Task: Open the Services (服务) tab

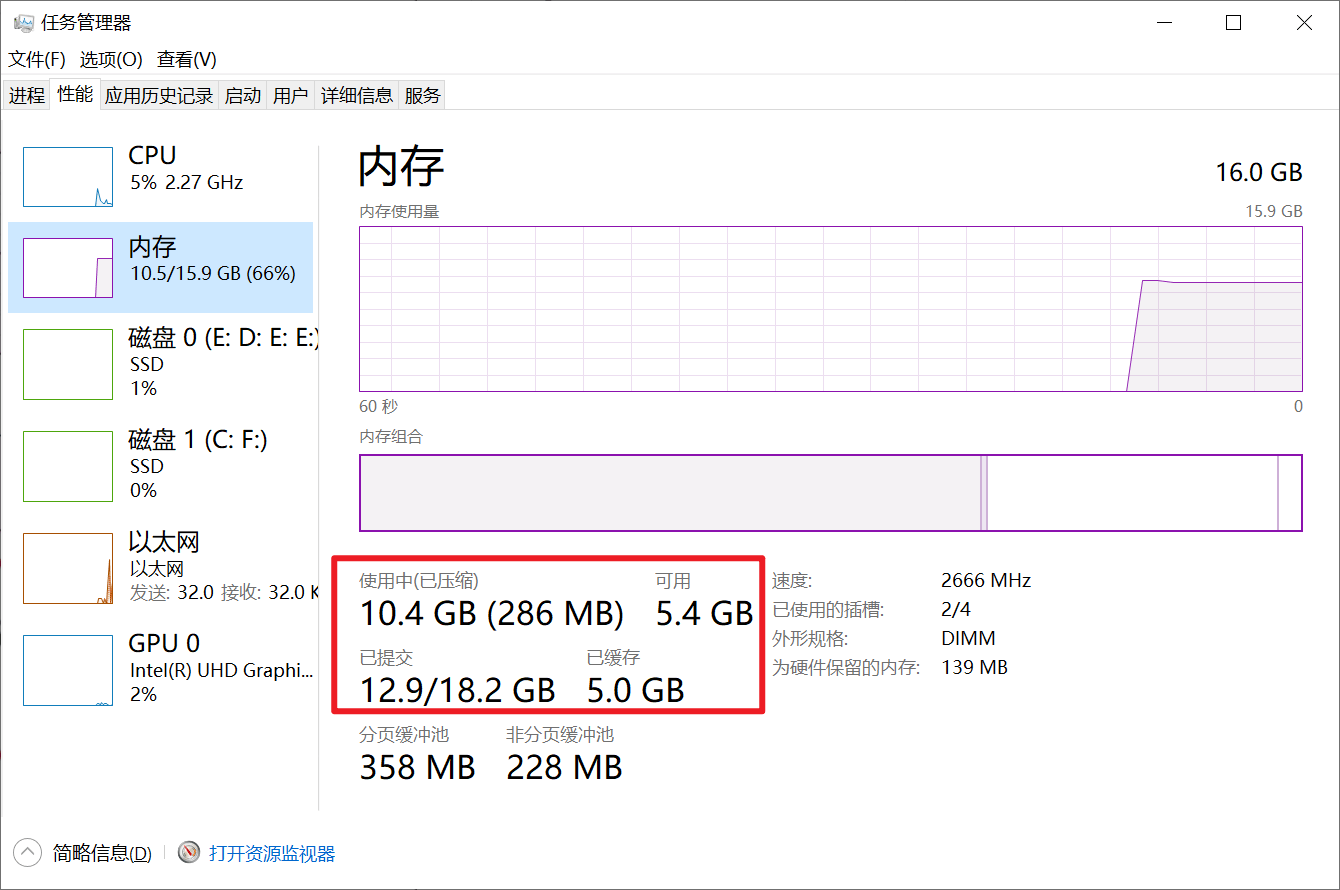Action: click(422, 95)
